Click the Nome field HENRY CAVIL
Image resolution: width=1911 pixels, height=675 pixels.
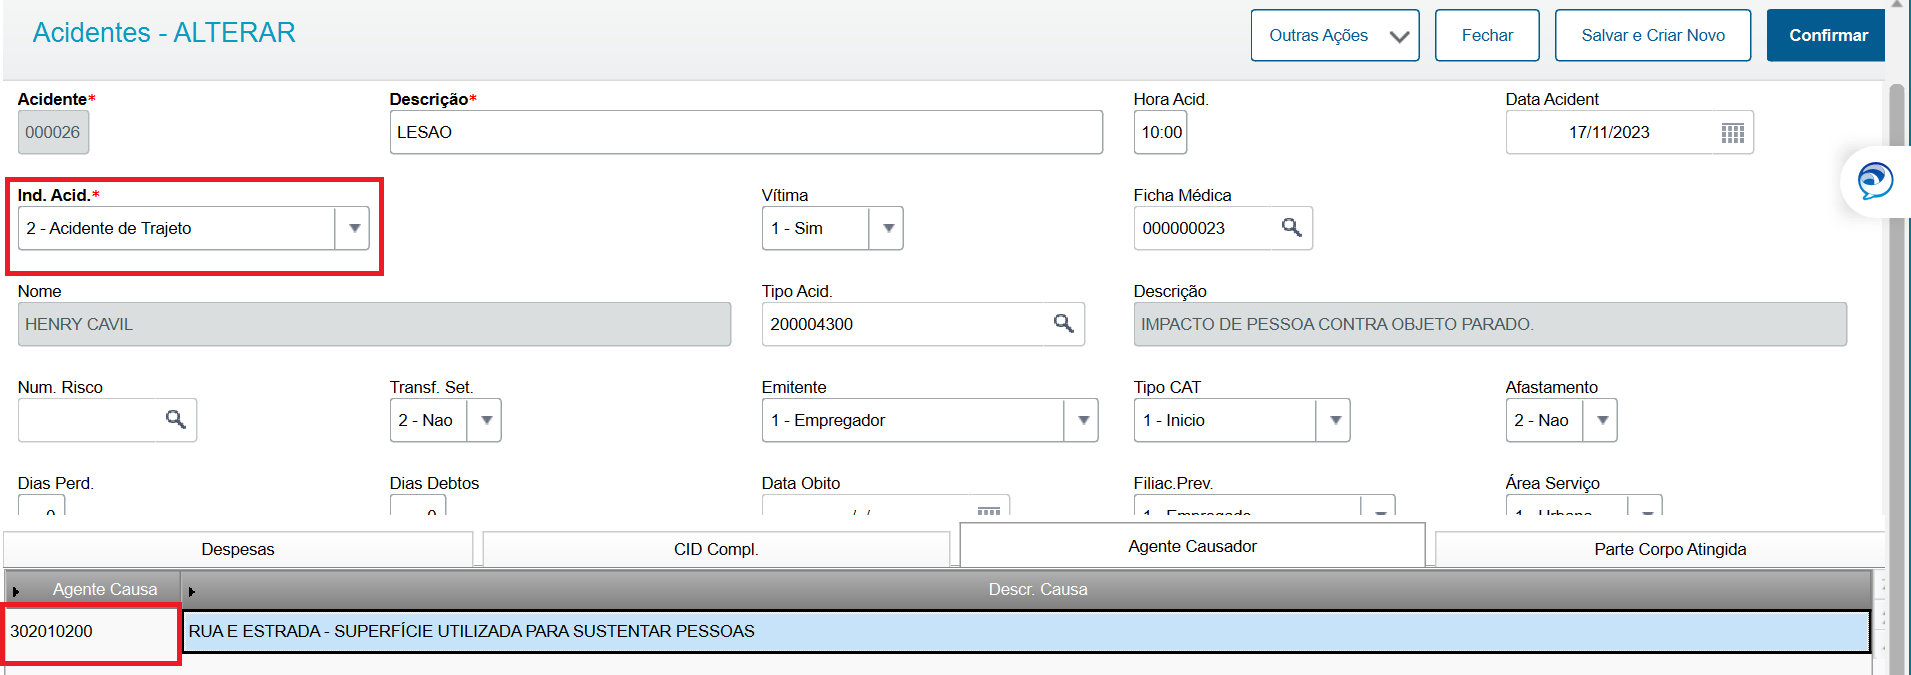tap(374, 324)
